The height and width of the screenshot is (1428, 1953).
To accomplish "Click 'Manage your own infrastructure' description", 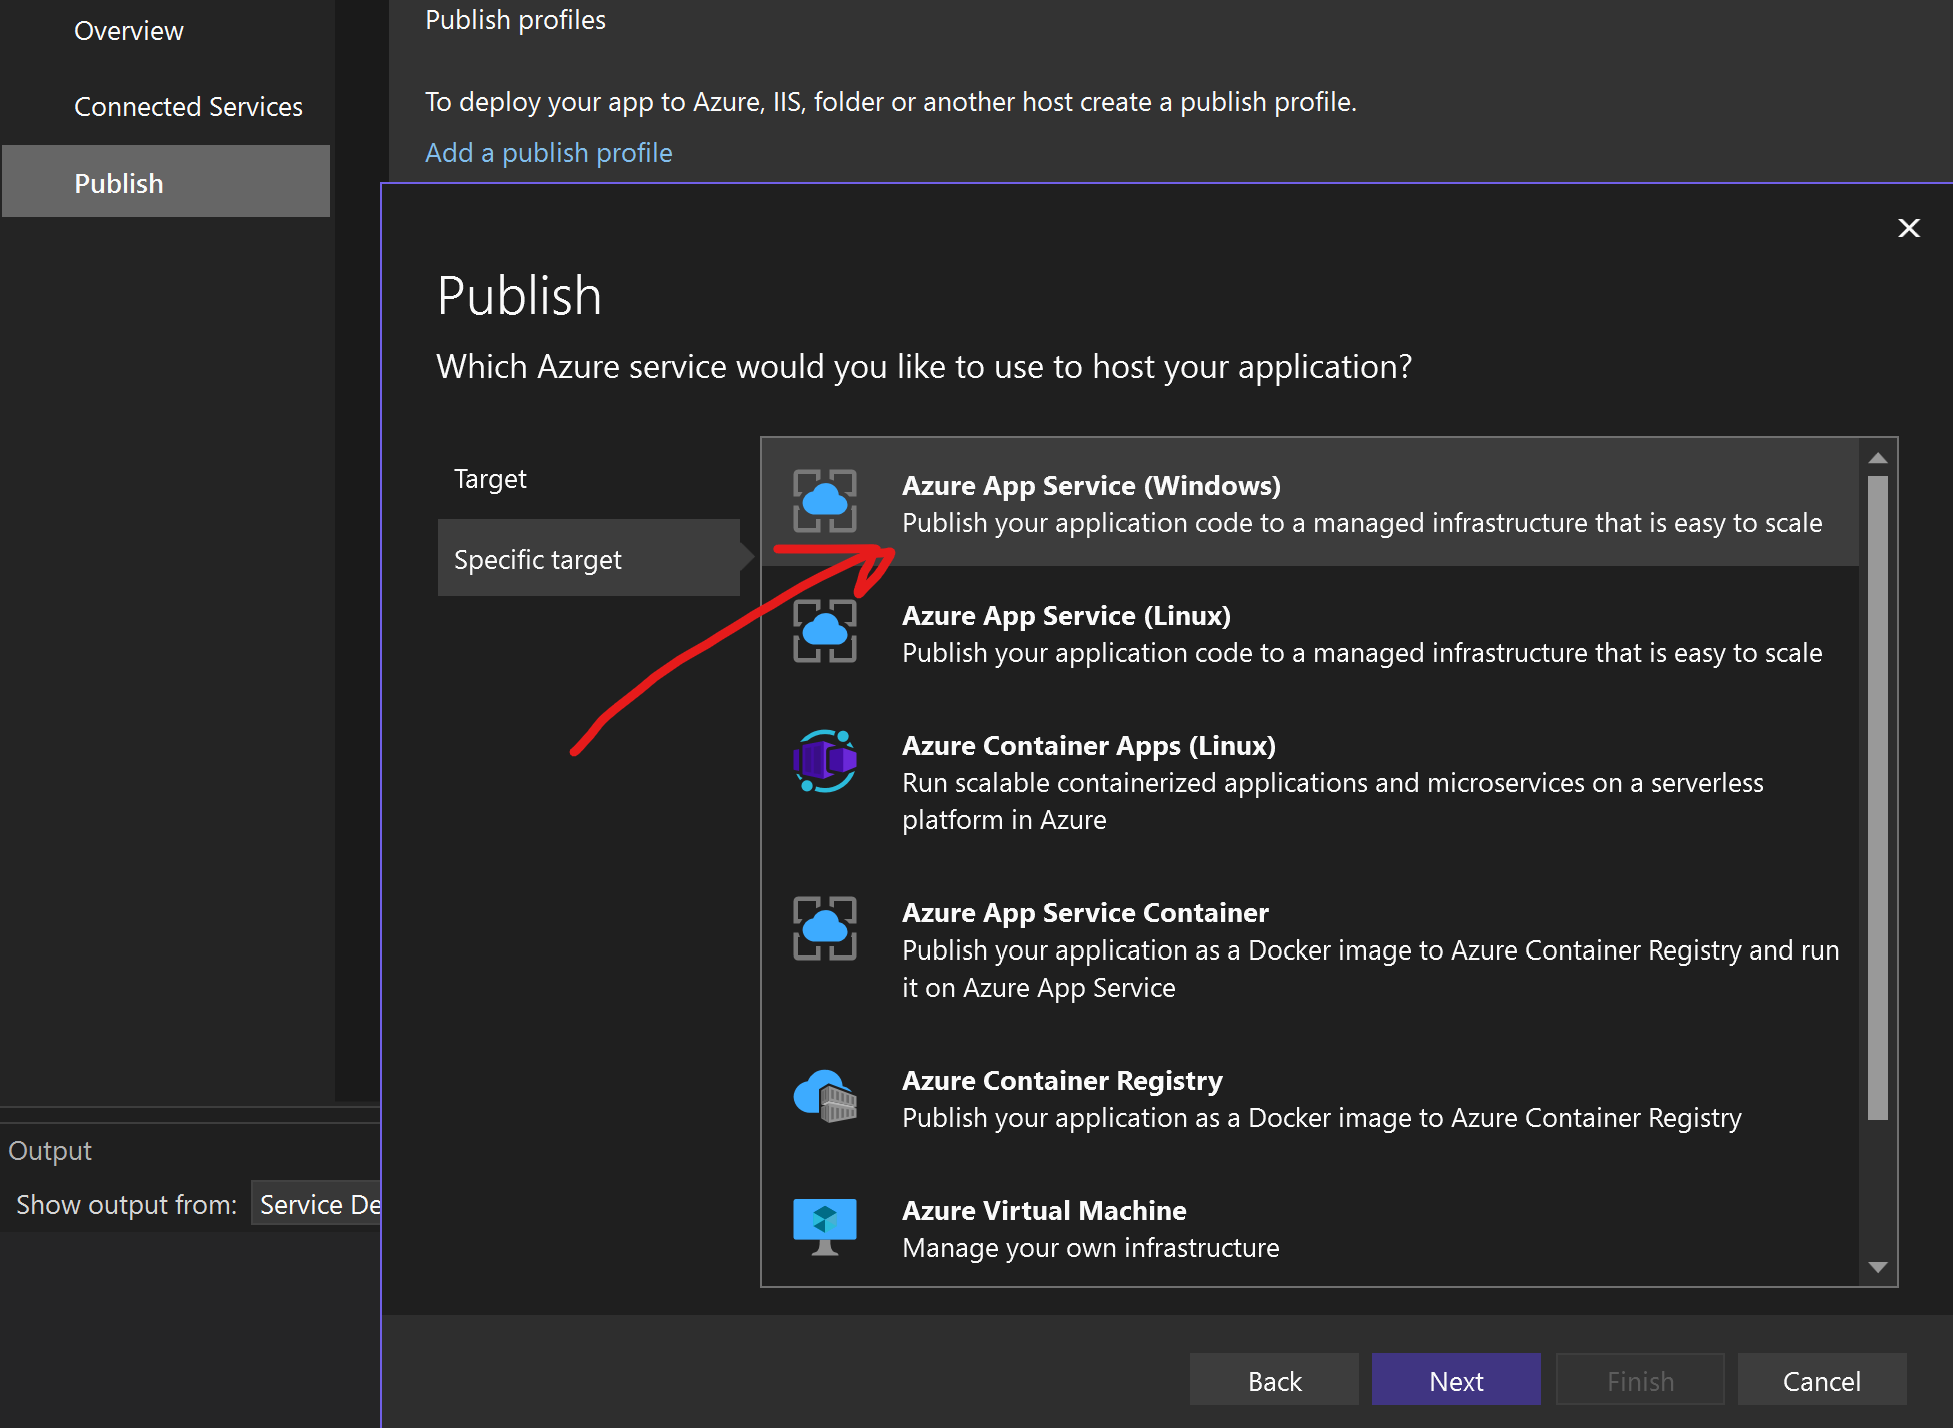I will pos(1091,1247).
